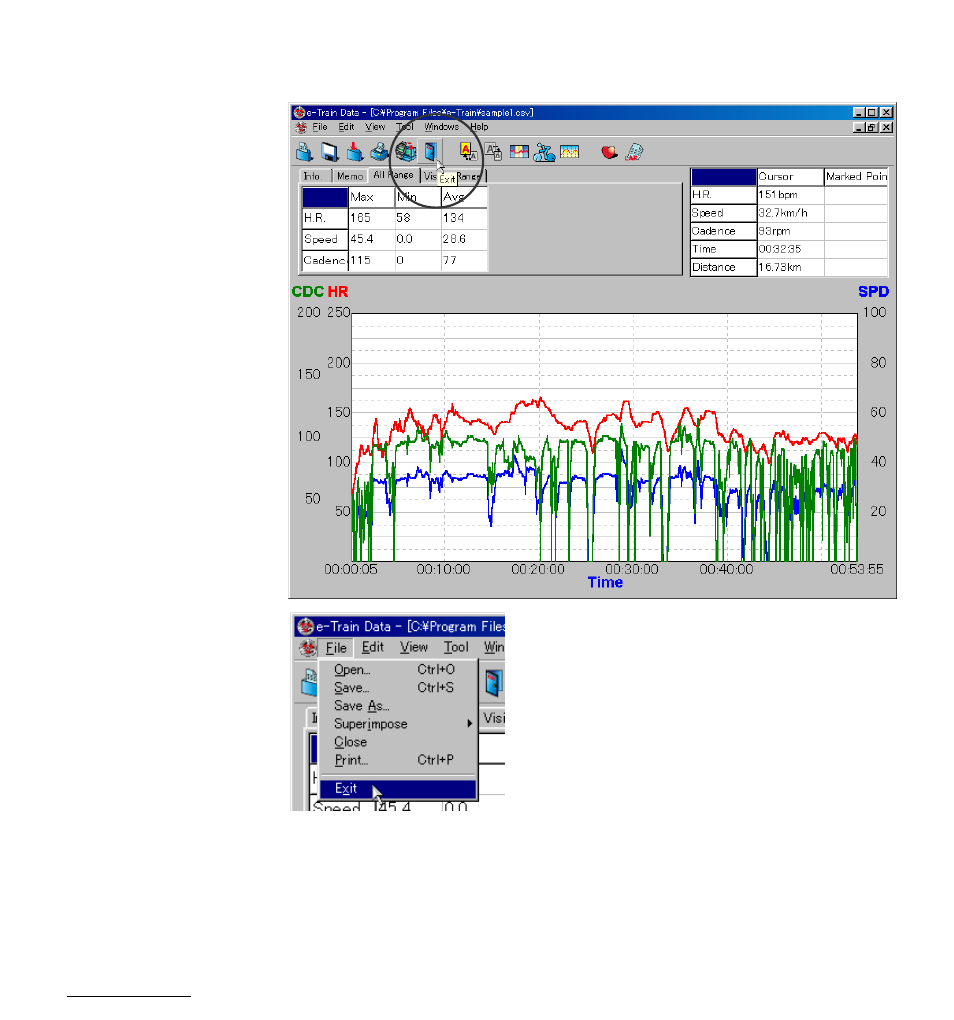Image resolution: width=954 pixels, height=1020 pixels.
Task: Open the Edit menu in lower screenshot
Action: pyautogui.click(x=373, y=648)
